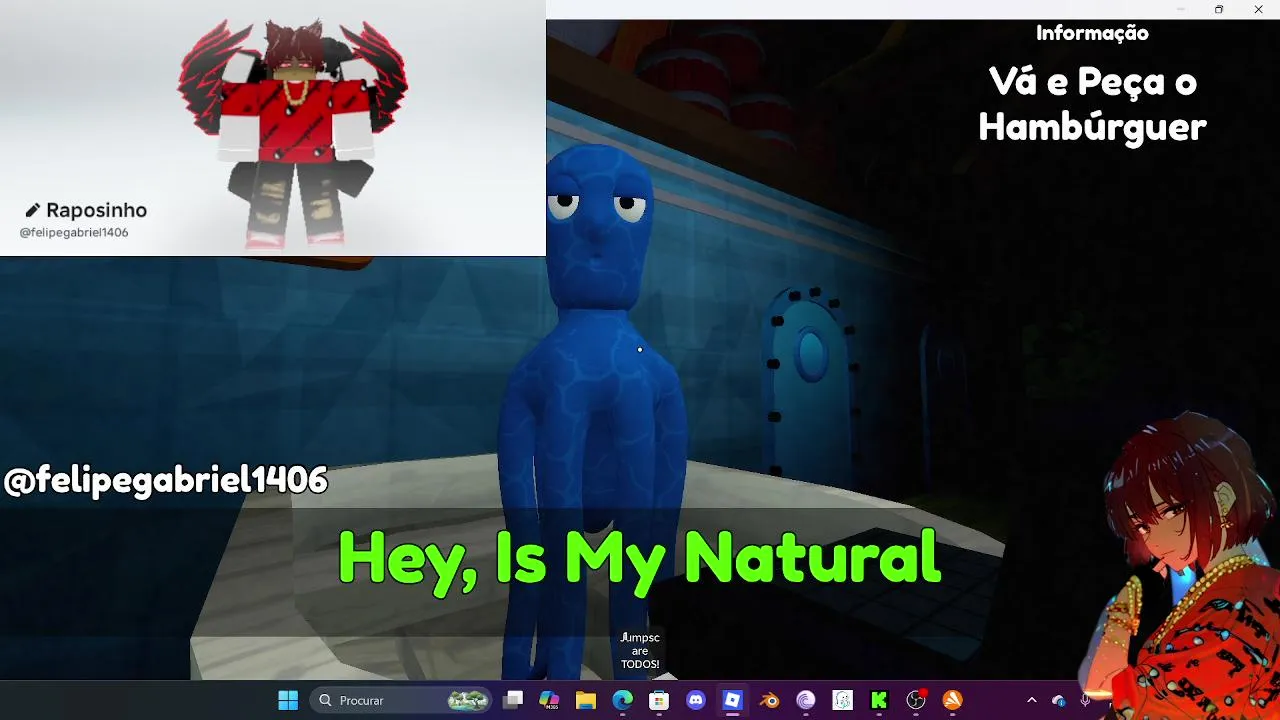Open OBS Studio from the taskbar
The image size is (1280, 720).
[x=916, y=700]
